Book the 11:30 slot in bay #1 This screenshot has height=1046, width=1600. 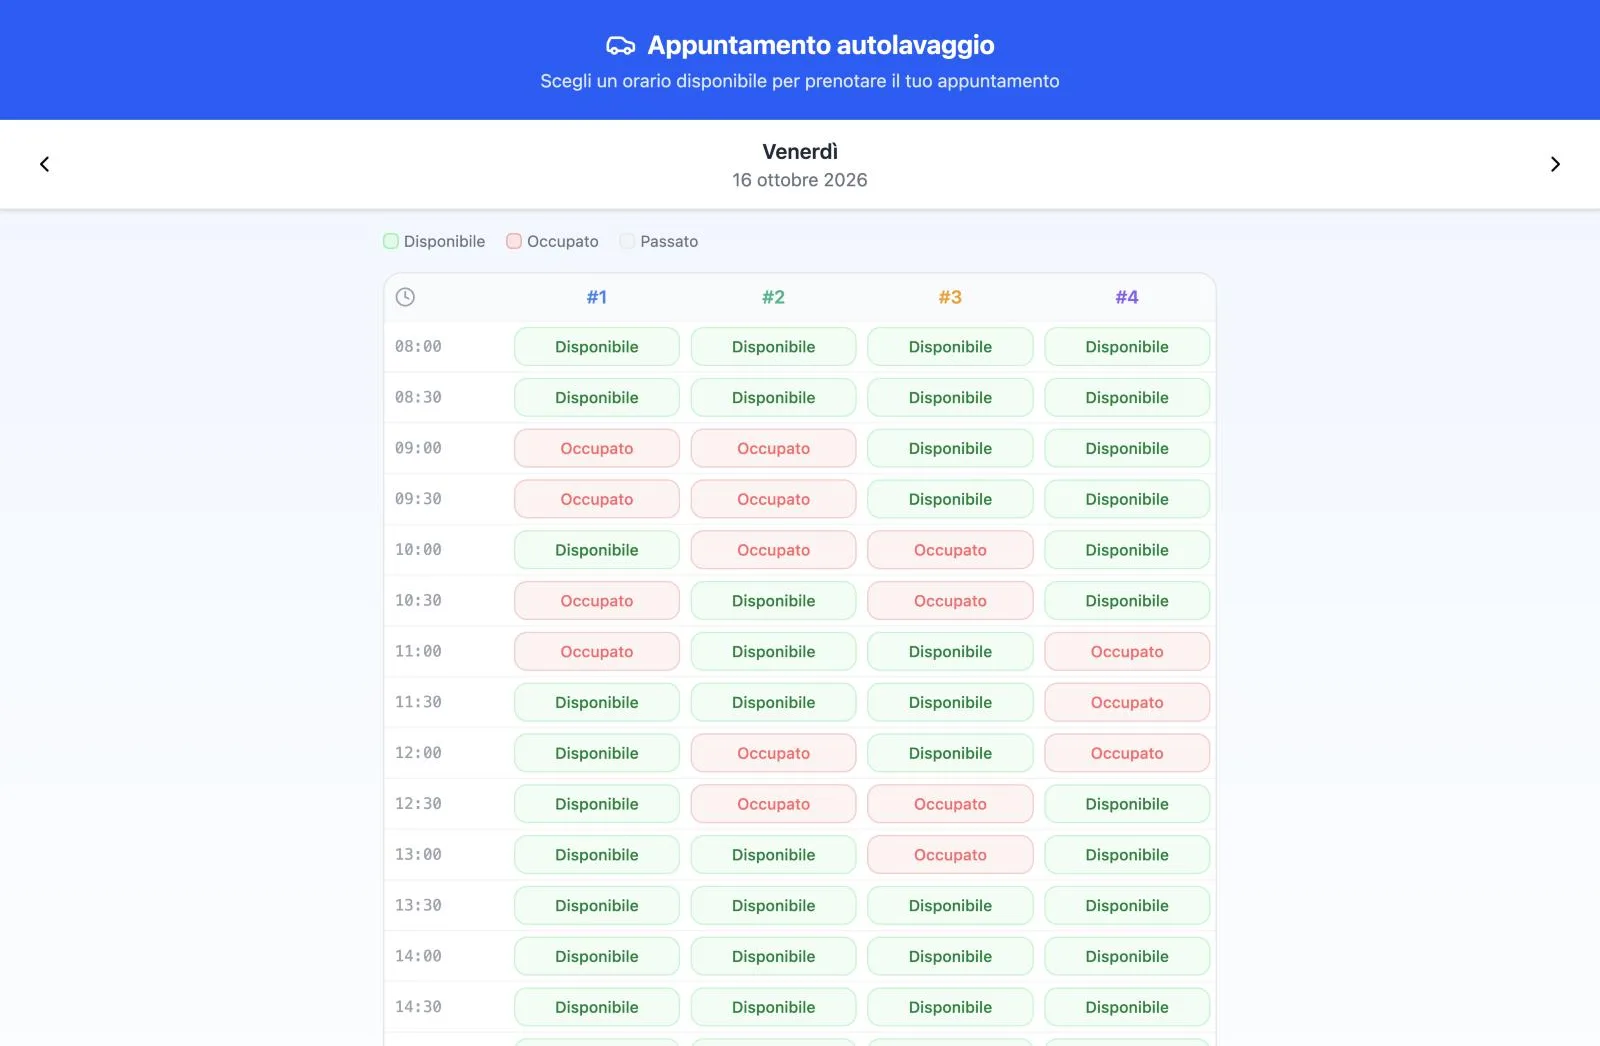coord(597,703)
